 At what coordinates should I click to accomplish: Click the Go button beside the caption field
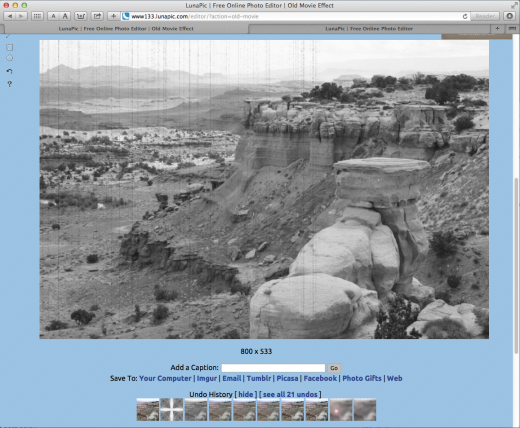[x=334, y=368]
